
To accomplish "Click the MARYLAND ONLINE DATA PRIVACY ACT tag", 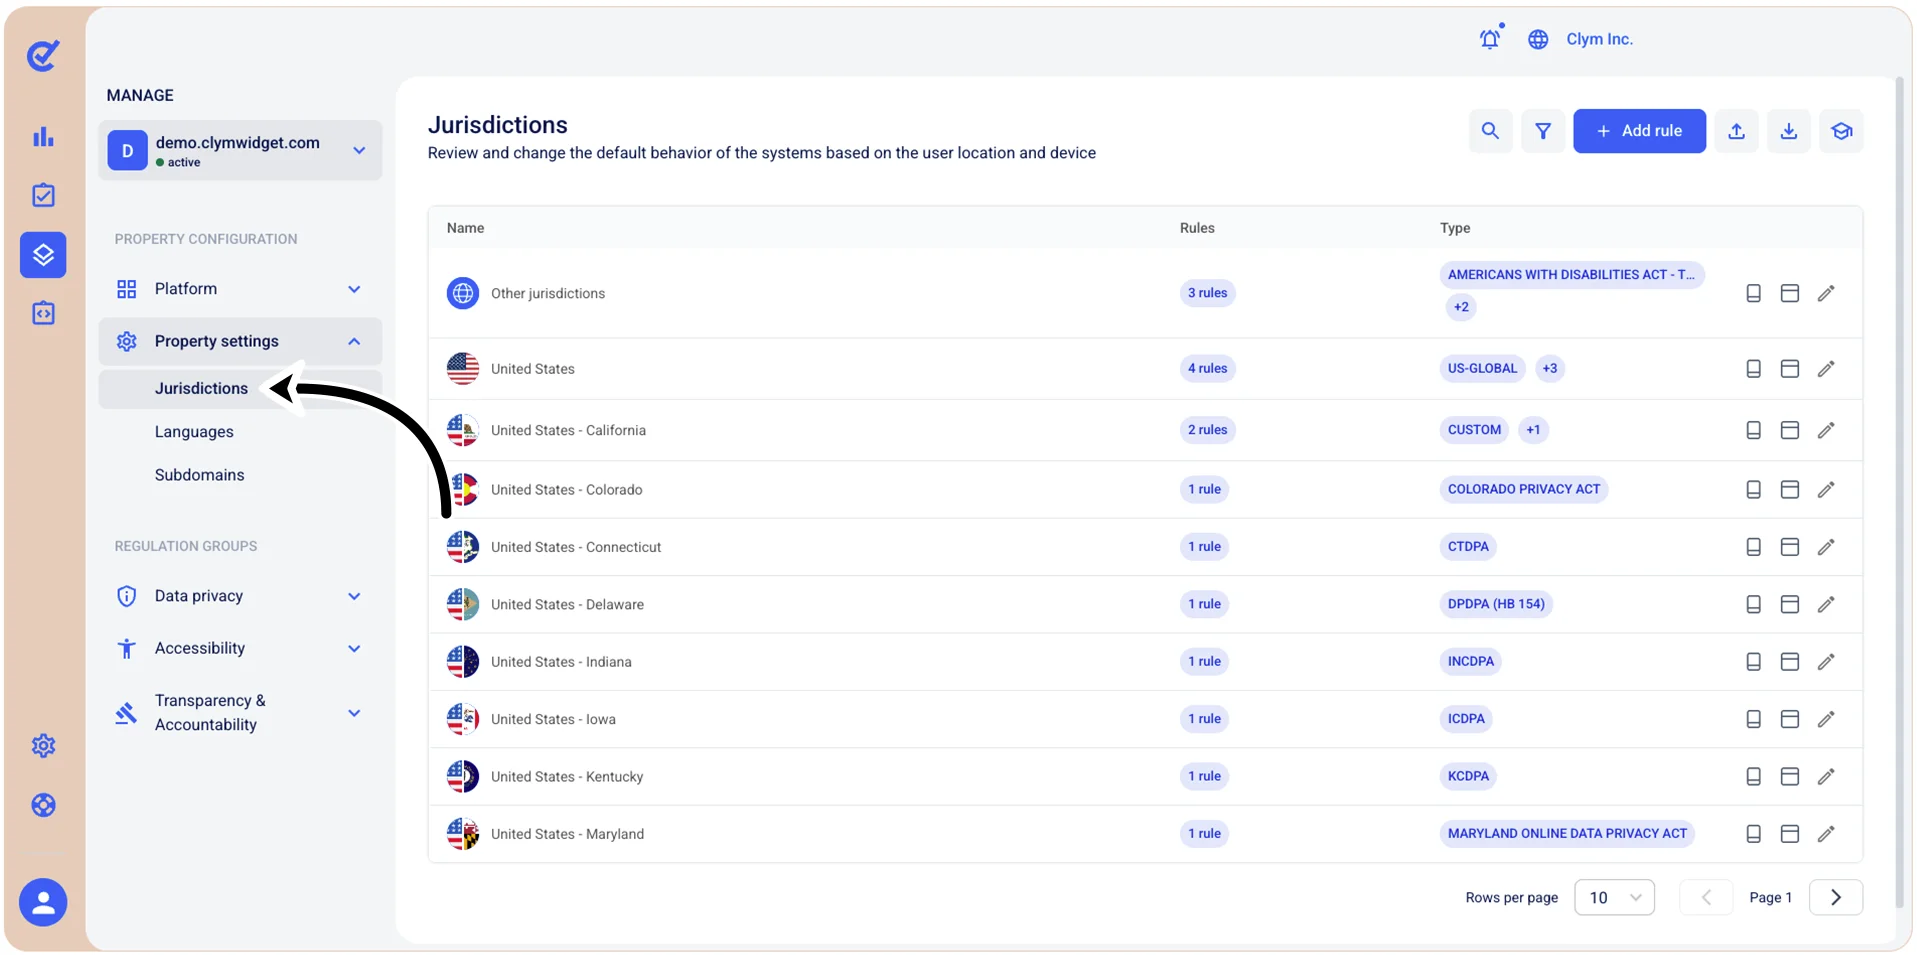I will tap(1567, 833).
